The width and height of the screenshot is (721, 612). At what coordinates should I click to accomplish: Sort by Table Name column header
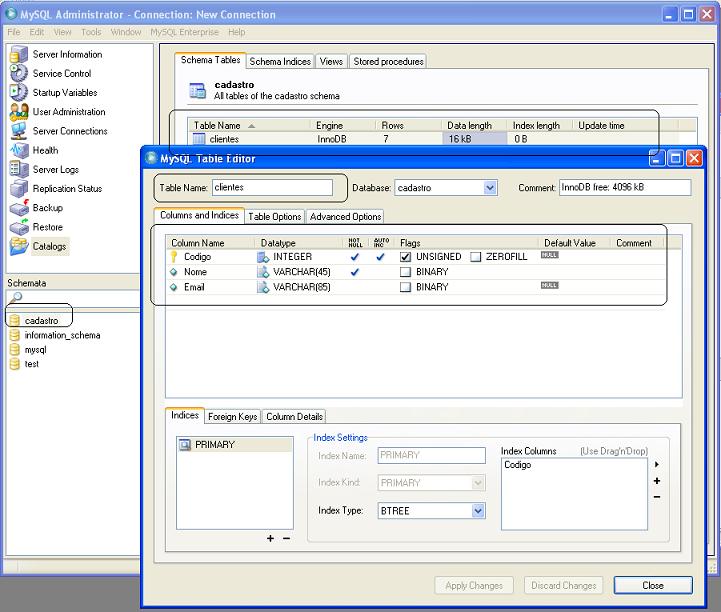(x=248, y=125)
